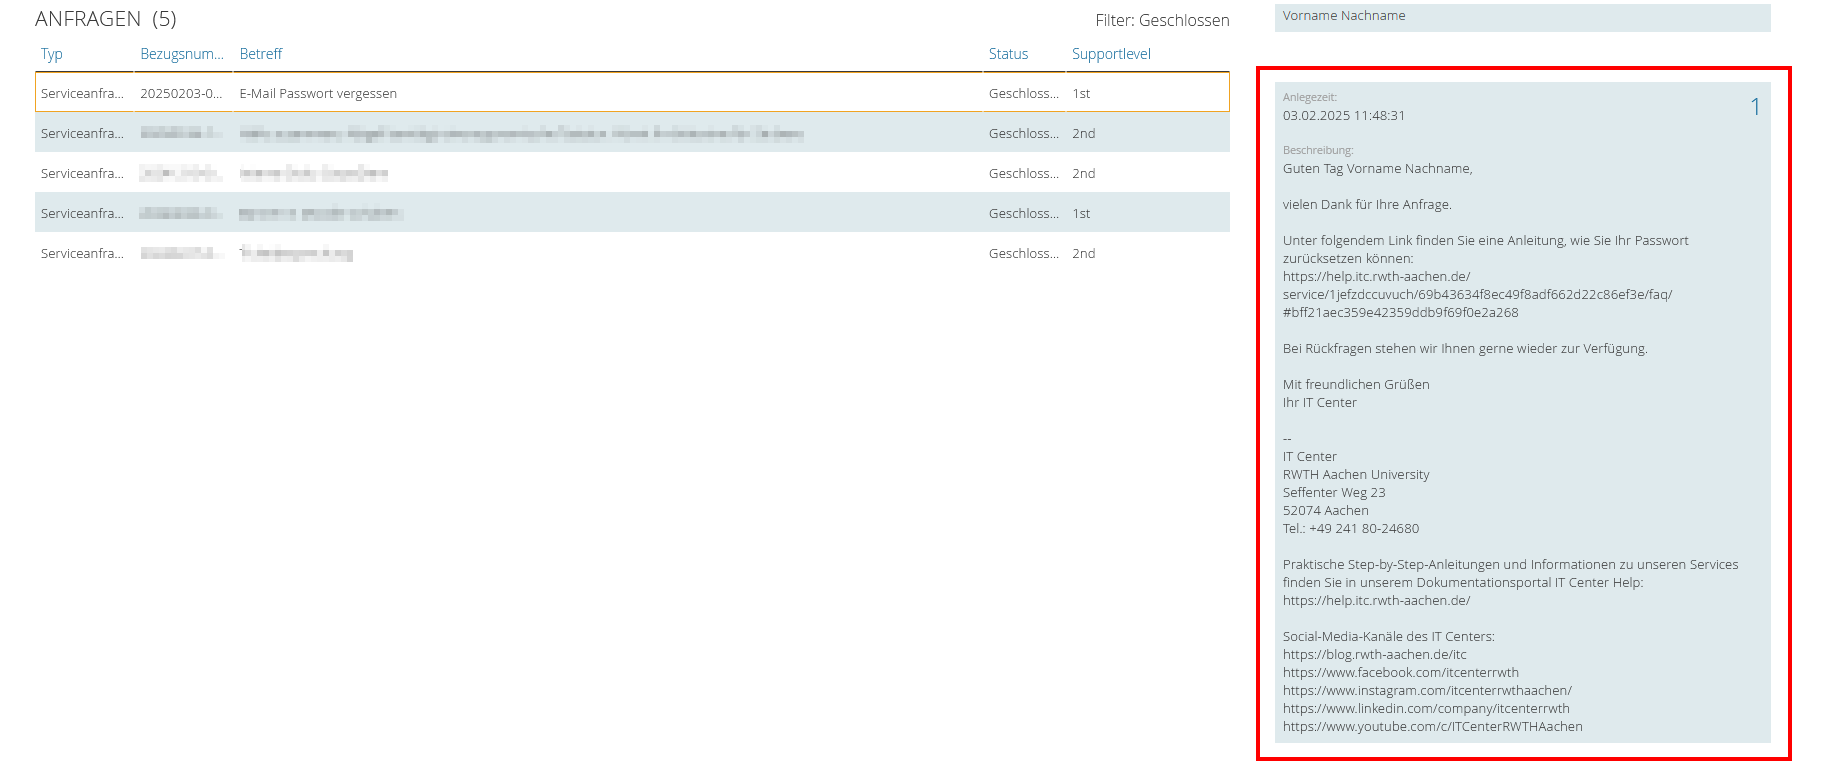Sort requests by the Status column header

(1008, 54)
